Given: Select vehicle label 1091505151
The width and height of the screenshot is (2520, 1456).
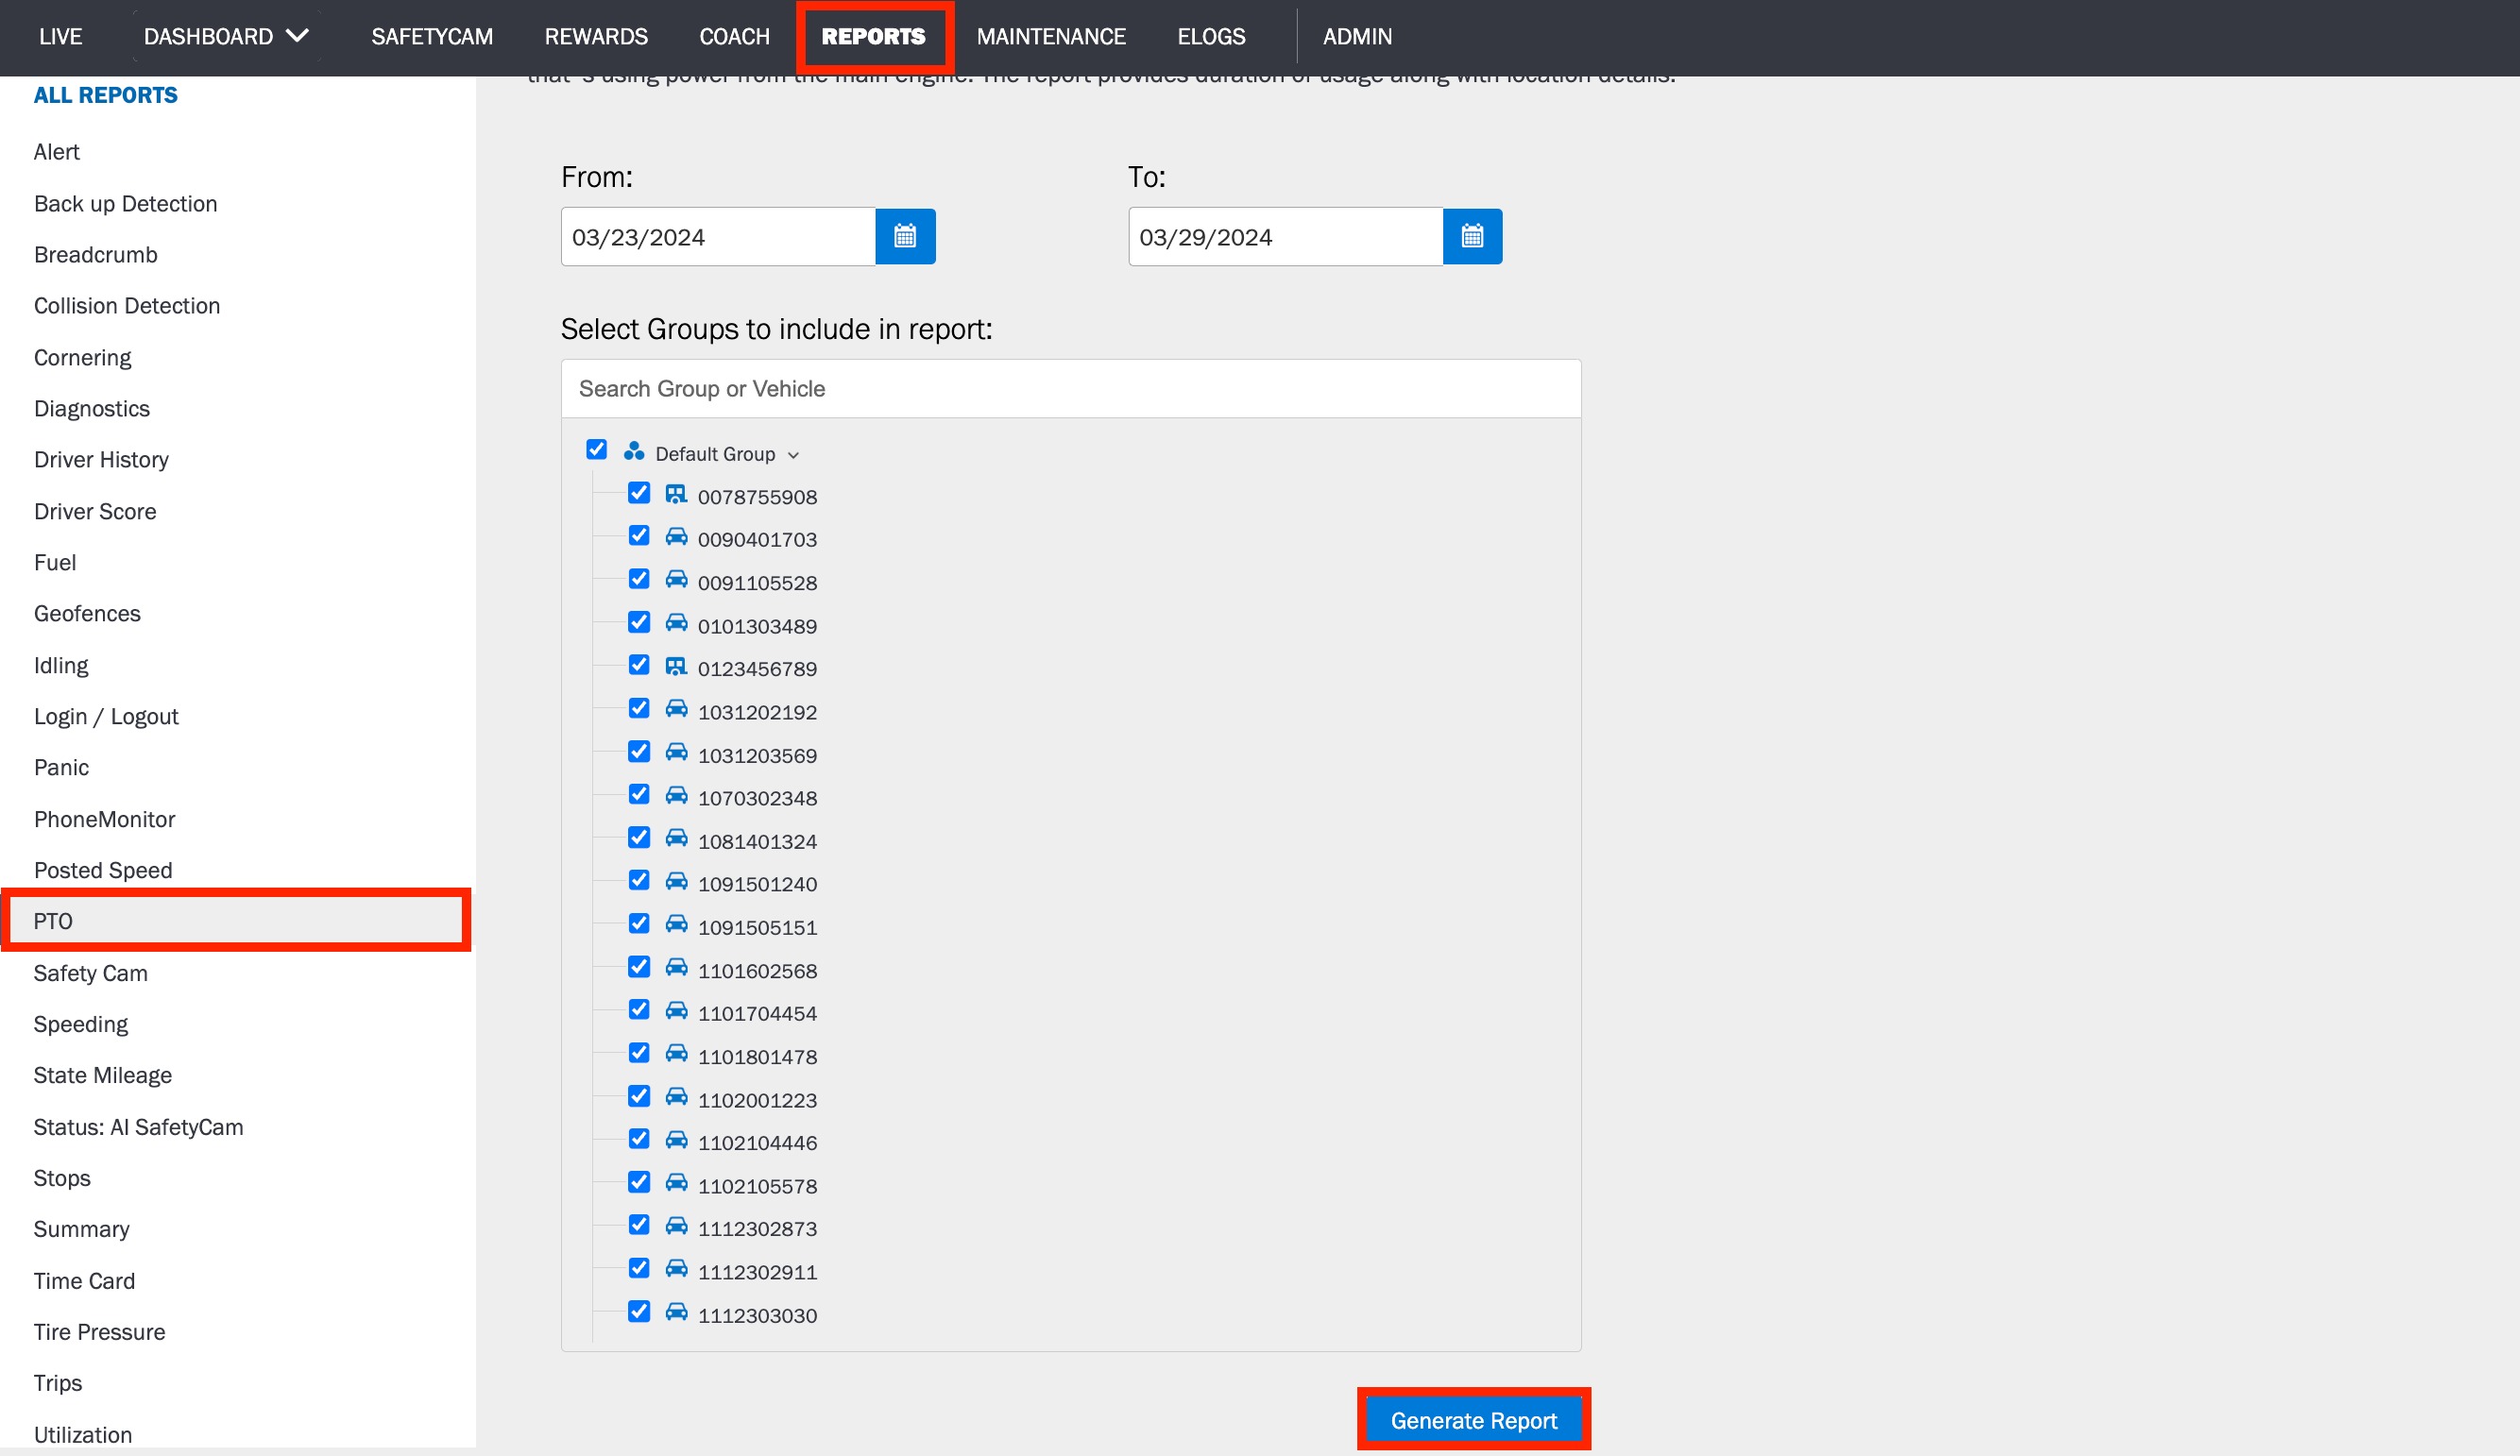Looking at the screenshot, I should pos(757,927).
